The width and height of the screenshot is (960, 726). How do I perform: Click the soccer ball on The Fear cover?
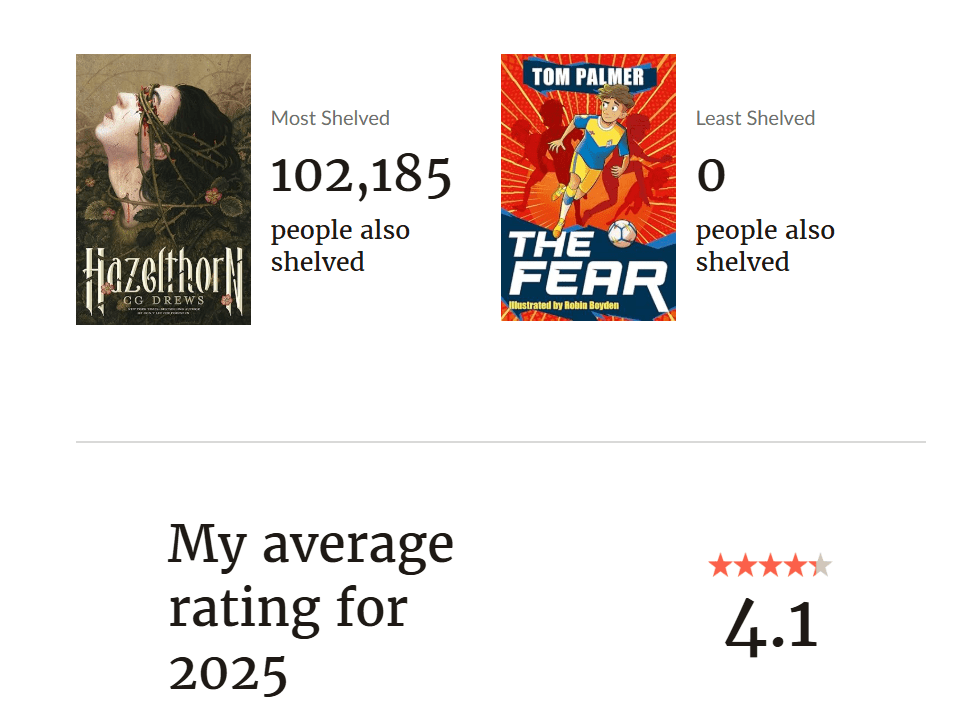tap(622, 233)
